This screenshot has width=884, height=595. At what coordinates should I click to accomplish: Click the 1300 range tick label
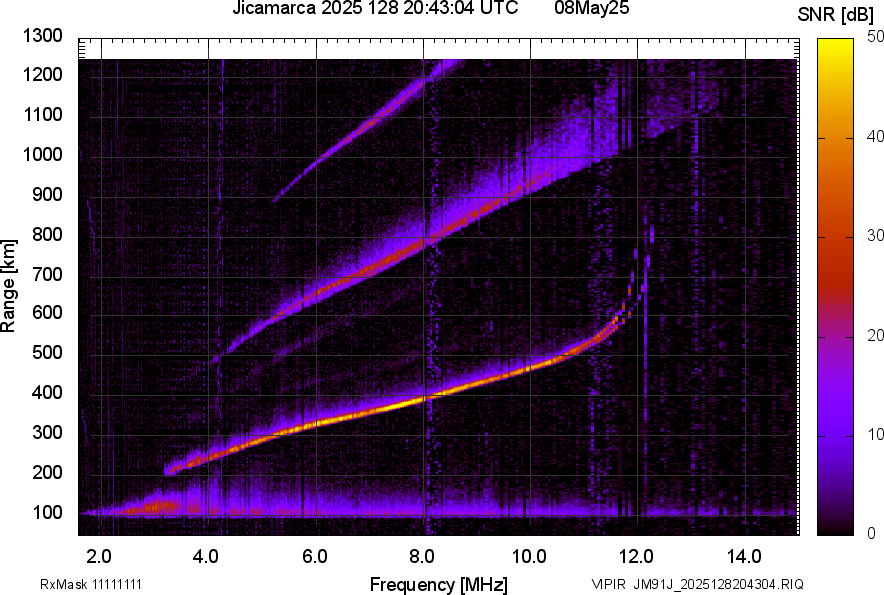pos(42,36)
